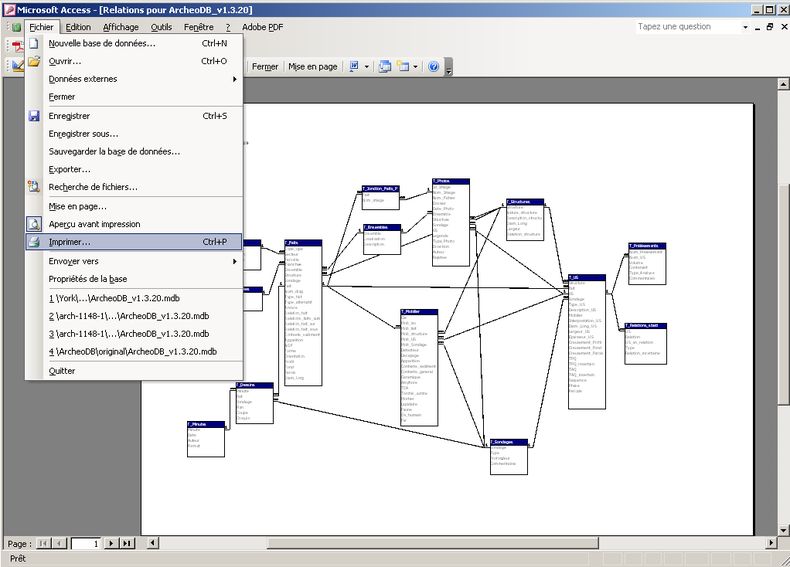Select Imprimer in the Fichier menu

pos(135,242)
